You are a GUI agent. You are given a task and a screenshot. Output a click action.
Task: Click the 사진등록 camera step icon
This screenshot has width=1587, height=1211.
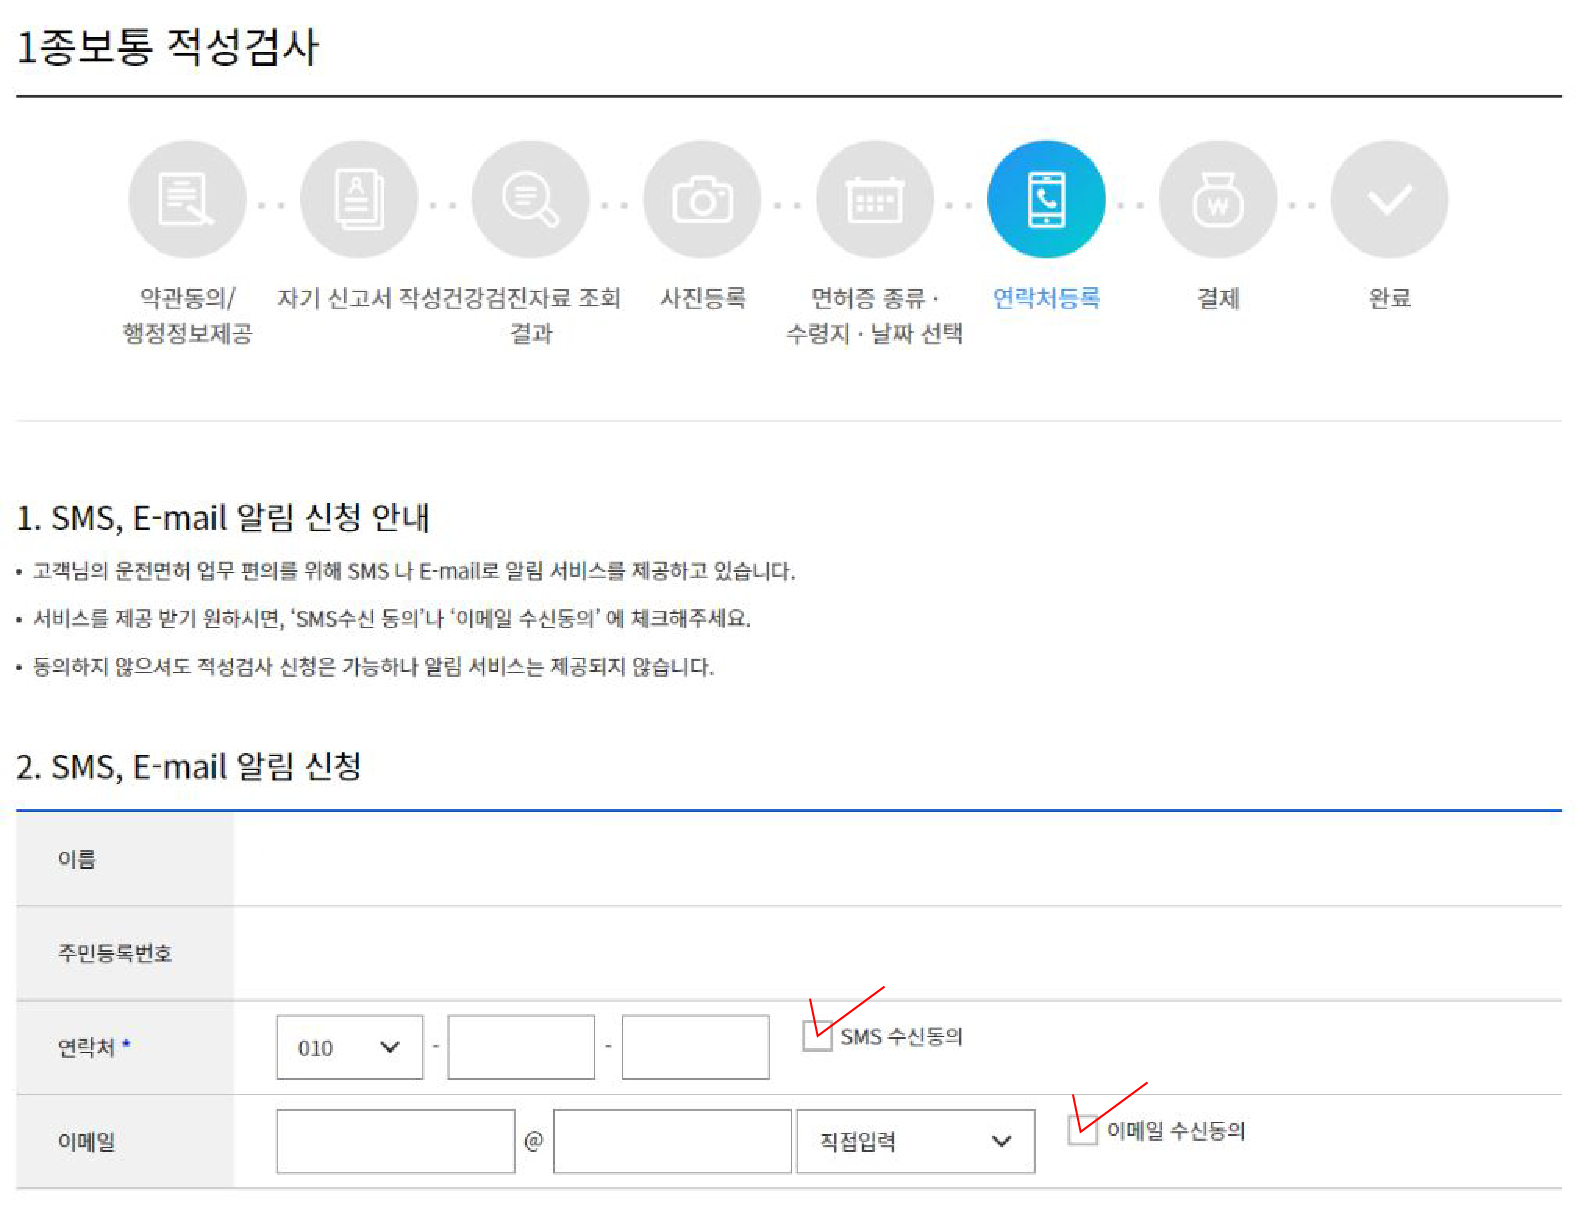coord(702,200)
